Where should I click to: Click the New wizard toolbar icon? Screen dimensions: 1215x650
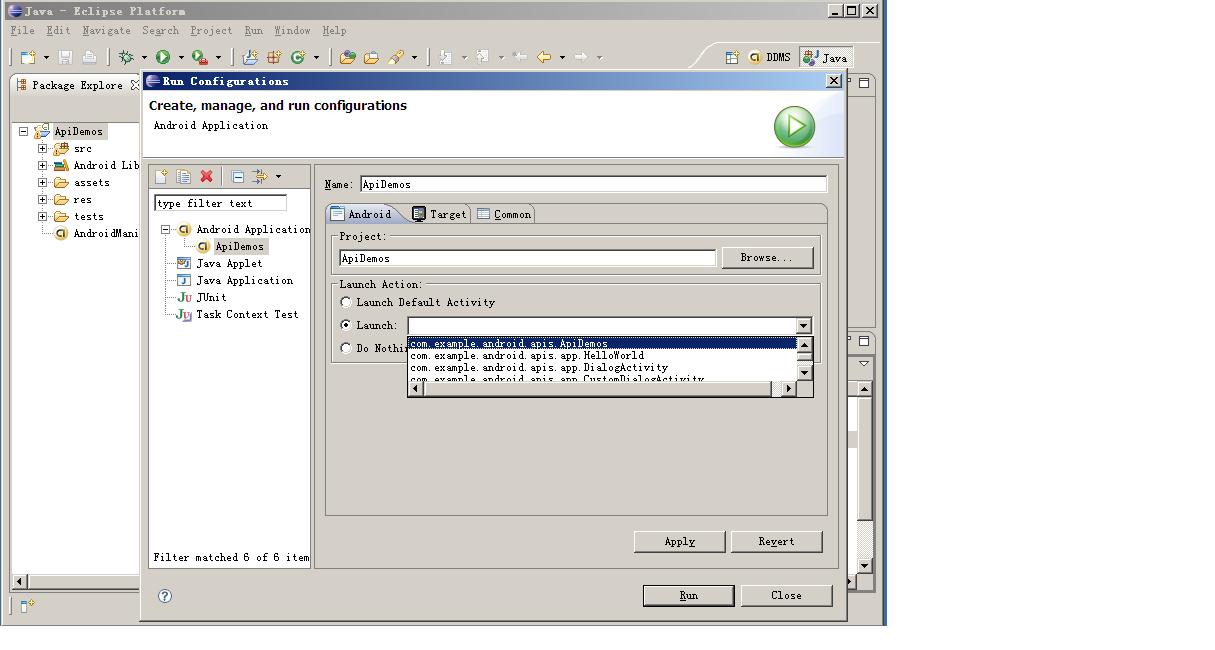tap(28, 58)
